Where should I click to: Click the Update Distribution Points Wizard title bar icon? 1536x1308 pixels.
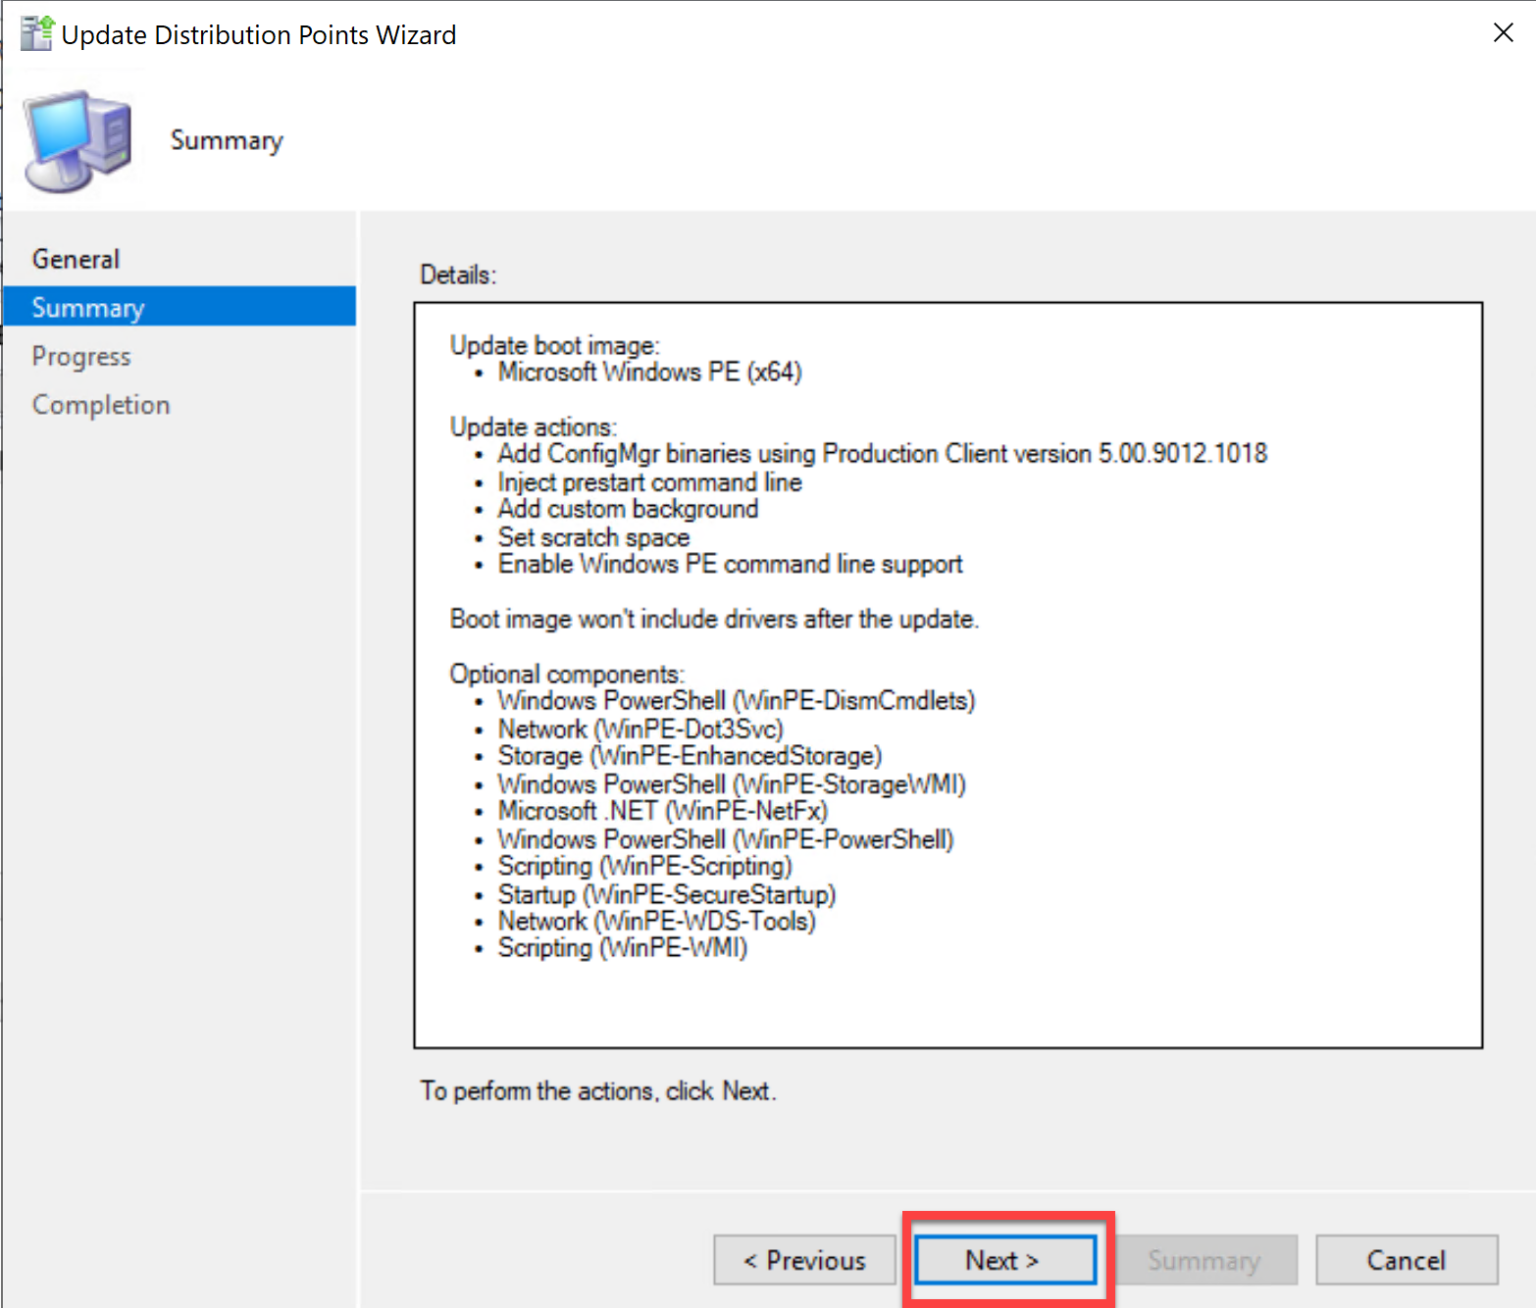coord(35,33)
